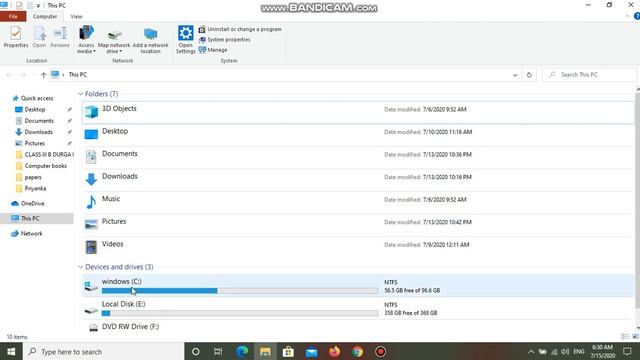Select the Music folder
This screenshot has width=640, height=360.
coord(358,202)
